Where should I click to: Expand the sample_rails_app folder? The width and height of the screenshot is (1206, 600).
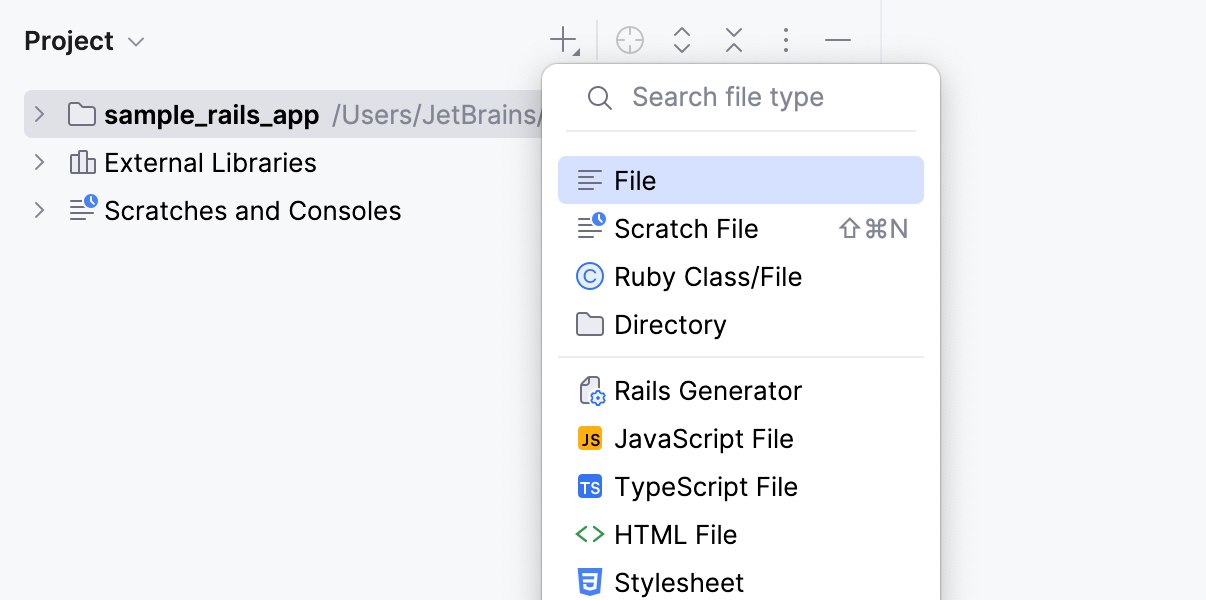(x=38, y=114)
